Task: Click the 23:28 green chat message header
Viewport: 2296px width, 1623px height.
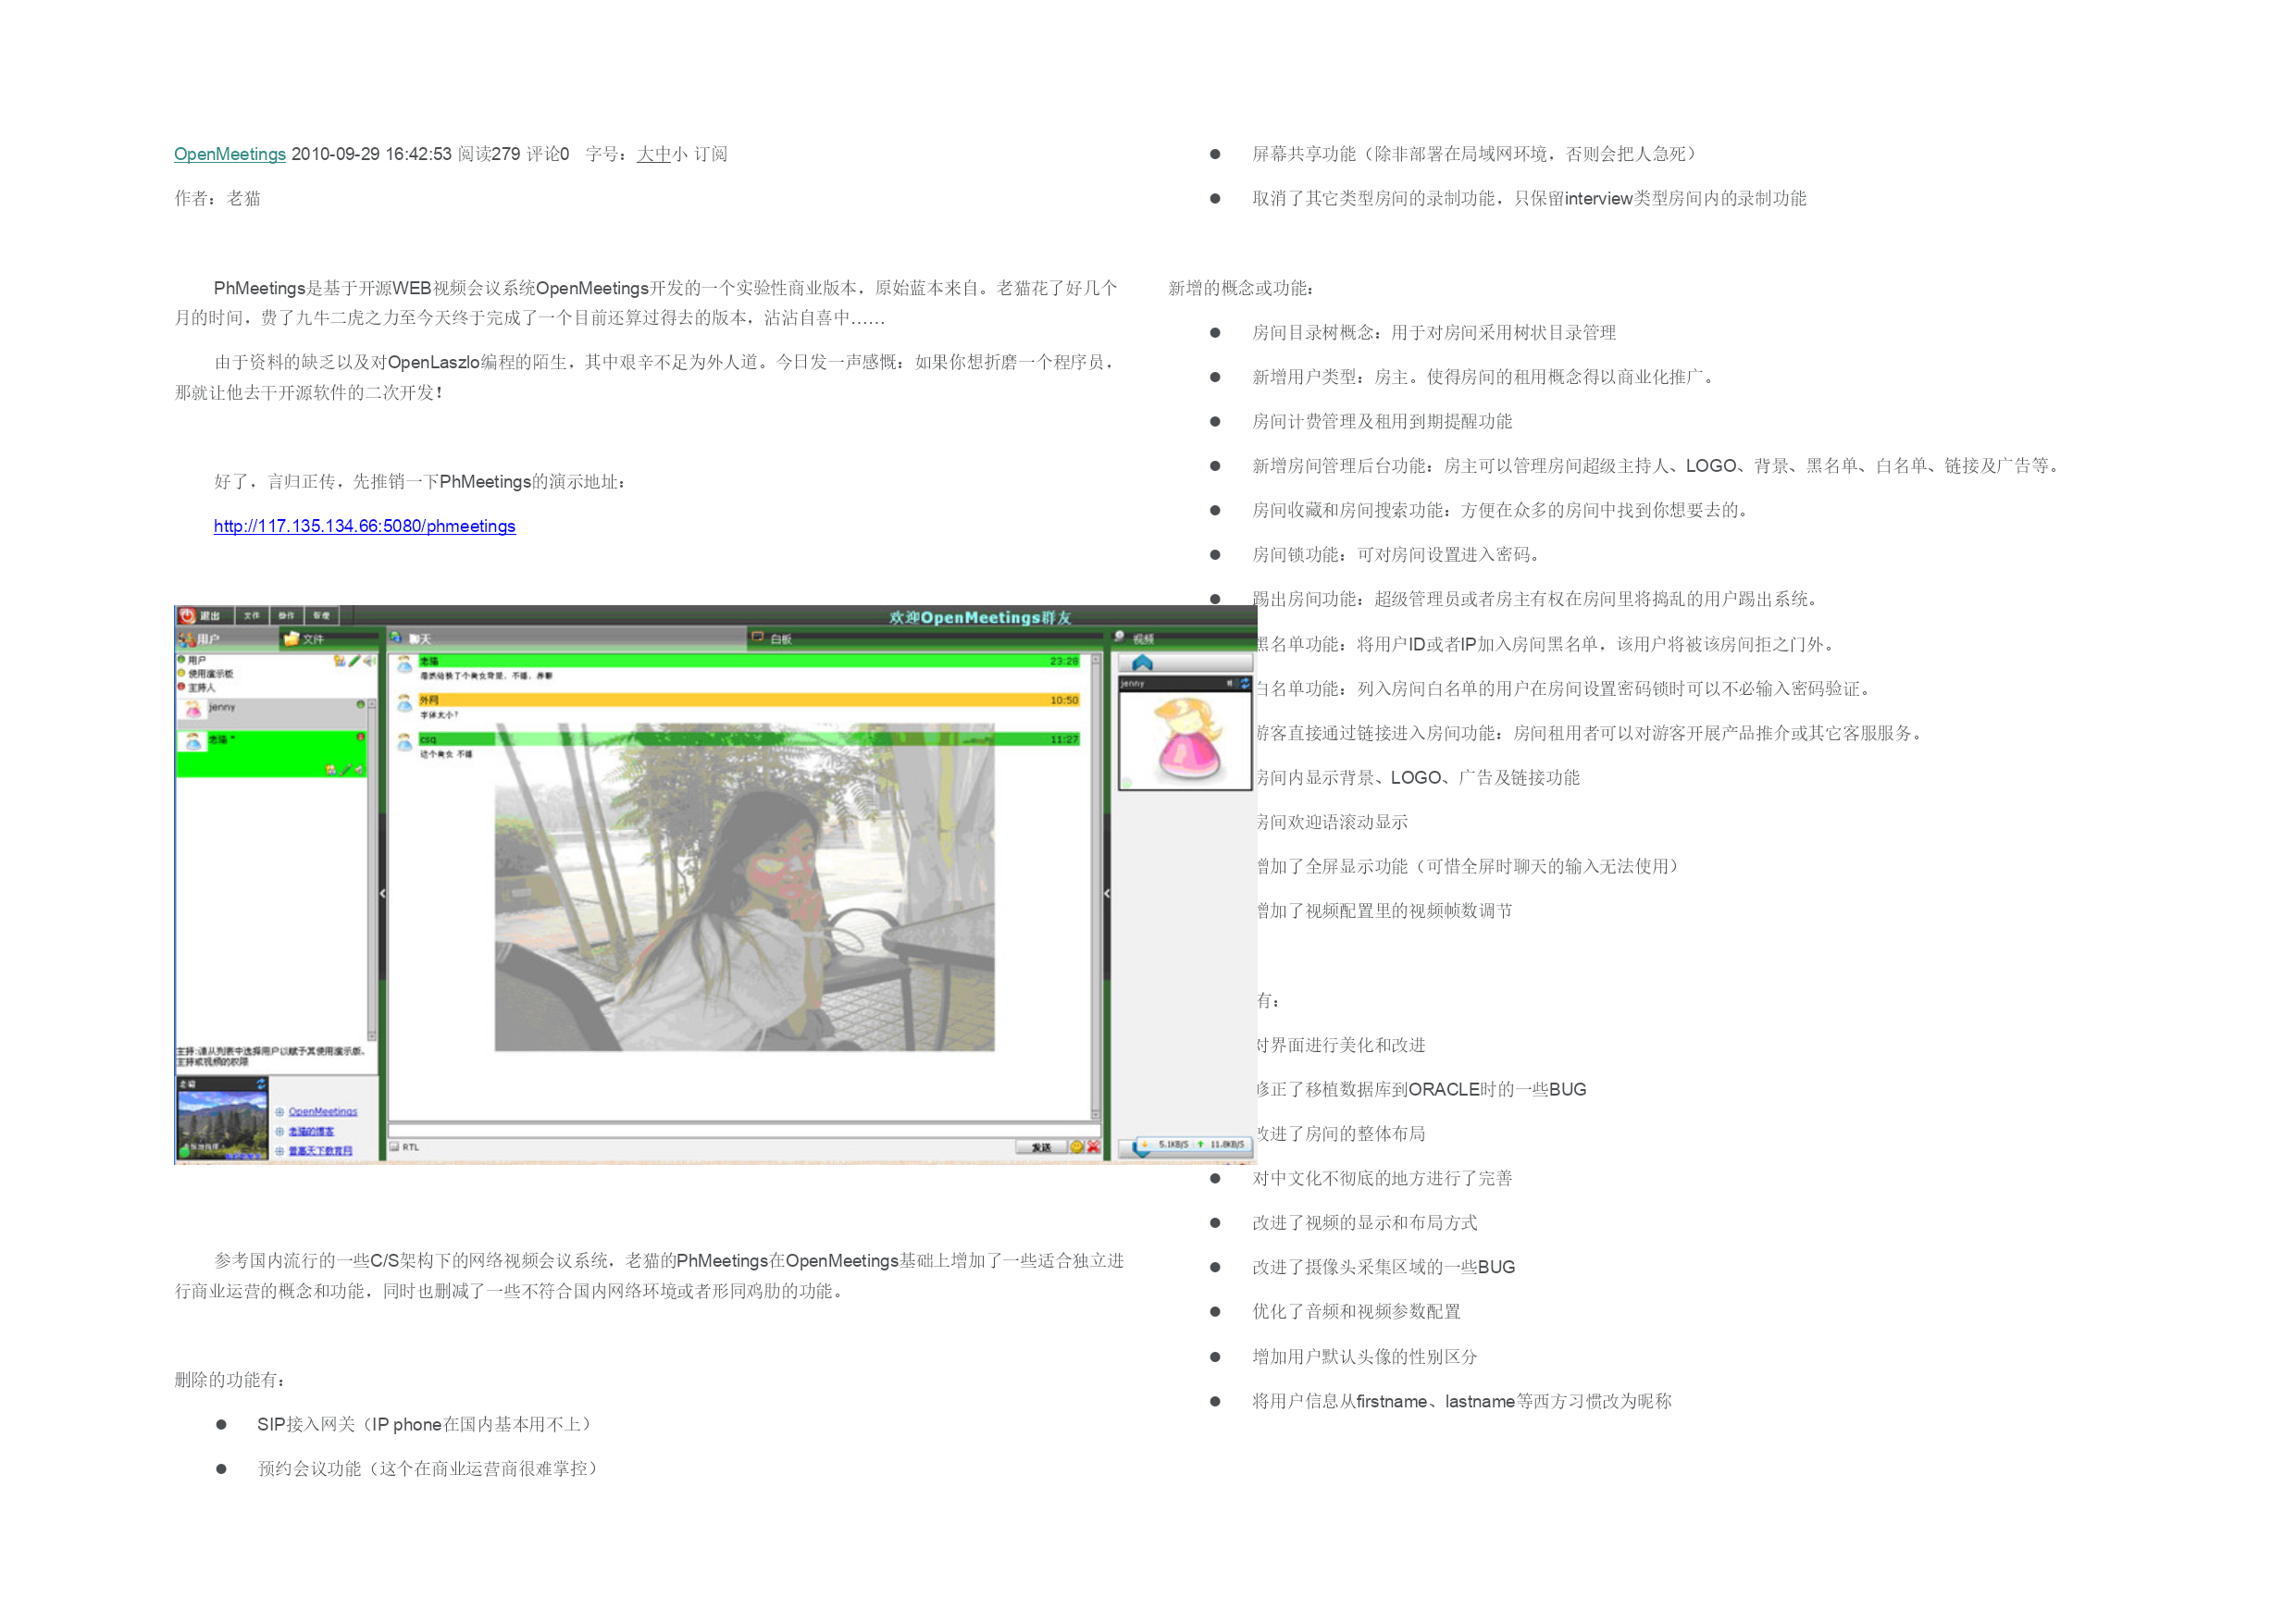Action: 749,661
